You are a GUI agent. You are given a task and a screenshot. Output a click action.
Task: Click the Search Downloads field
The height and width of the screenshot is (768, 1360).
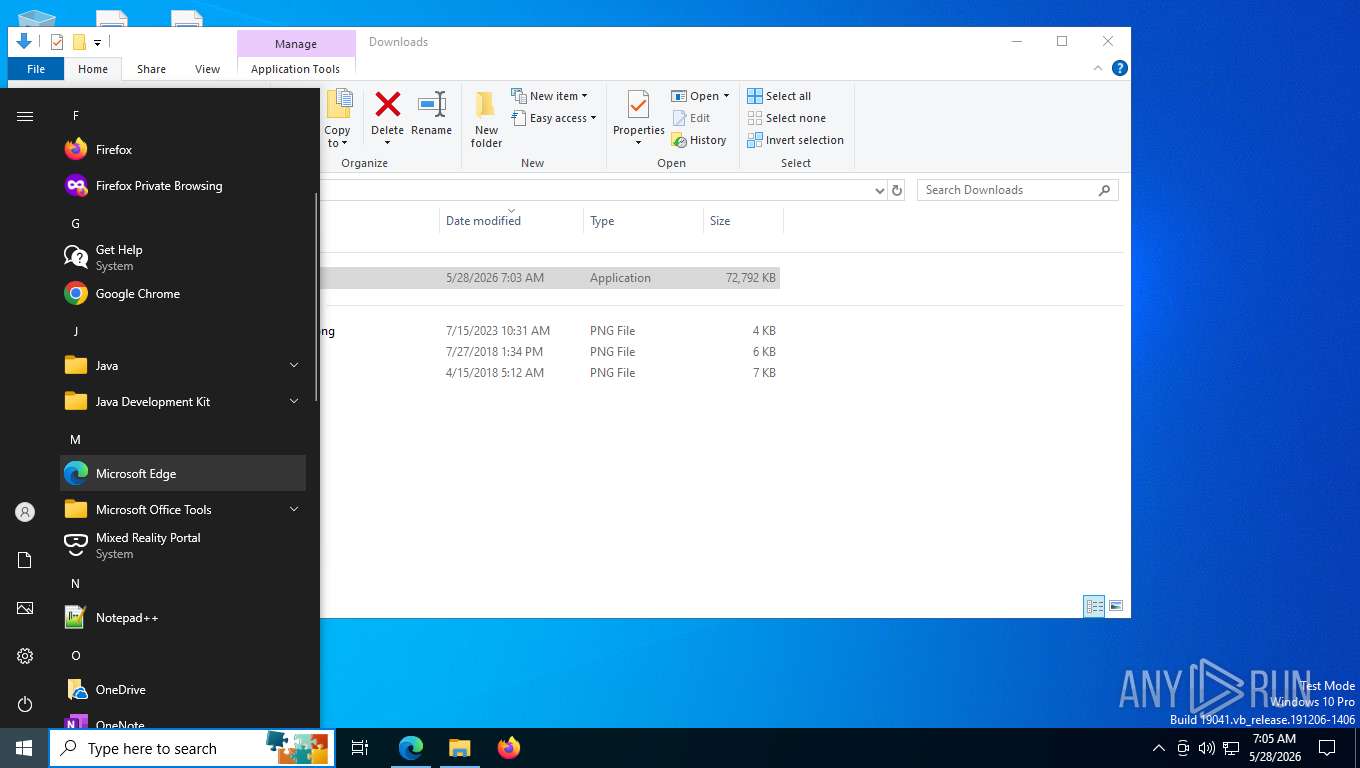click(1017, 190)
